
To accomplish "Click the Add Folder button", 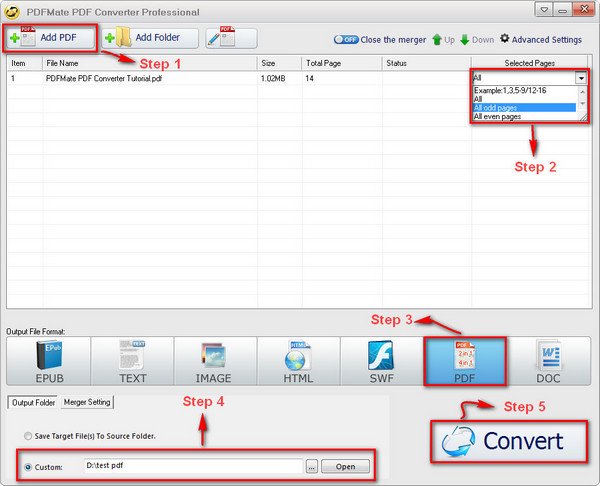I will click(150, 38).
